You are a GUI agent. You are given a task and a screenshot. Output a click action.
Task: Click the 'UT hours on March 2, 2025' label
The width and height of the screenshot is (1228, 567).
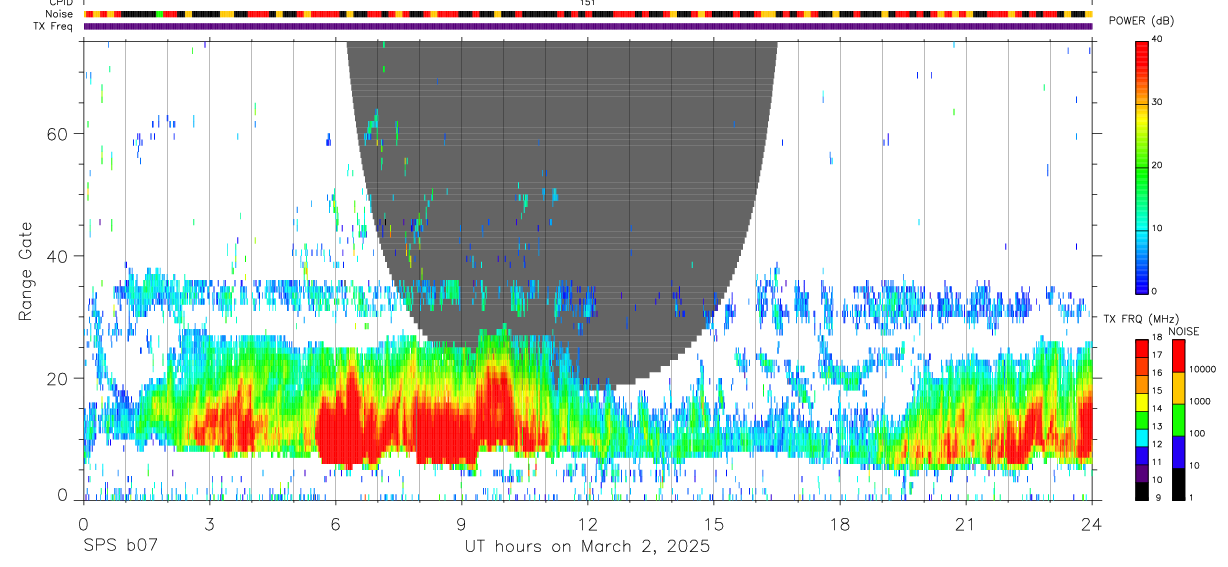587,546
